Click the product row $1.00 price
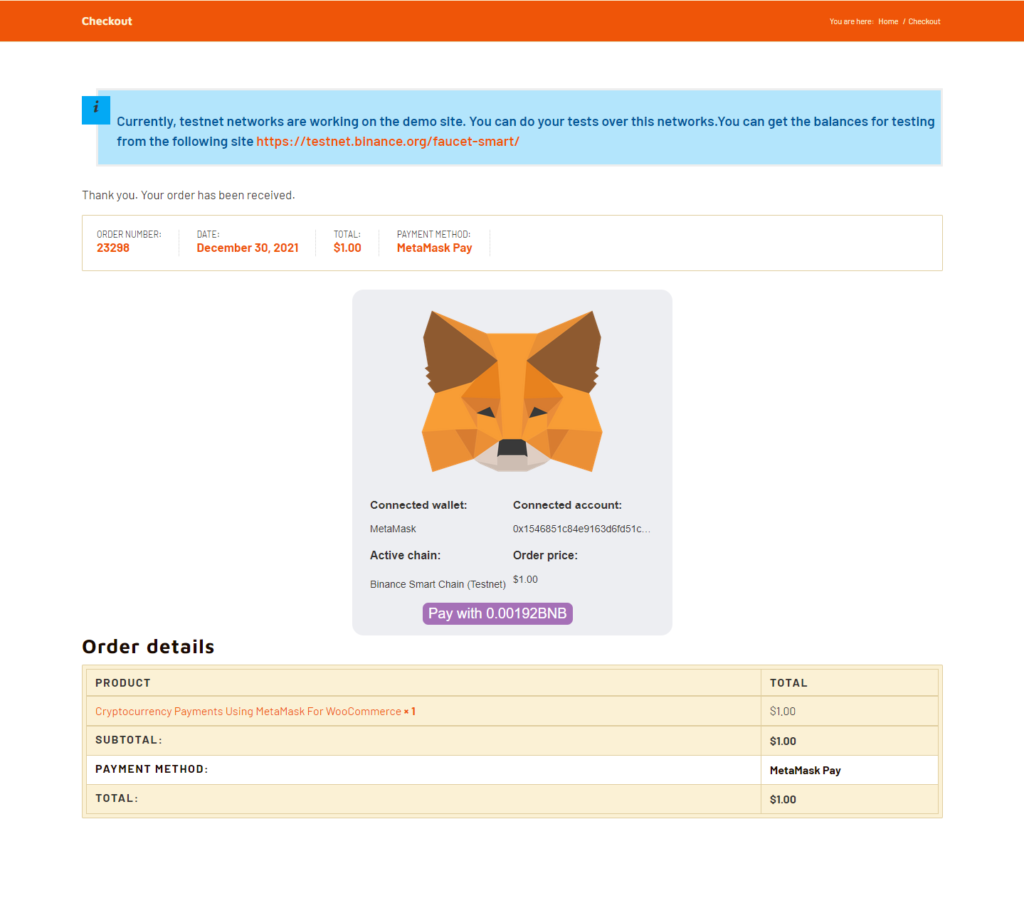 pos(782,711)
